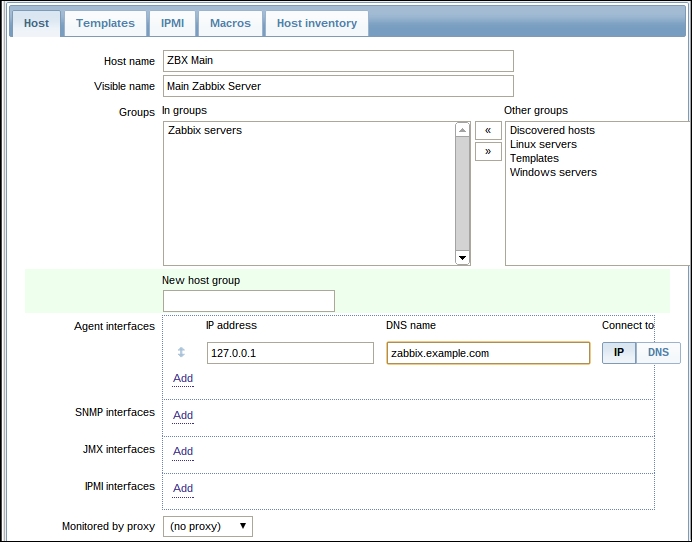Click the New host group field
Screen dimensions: 692x542
249,301
